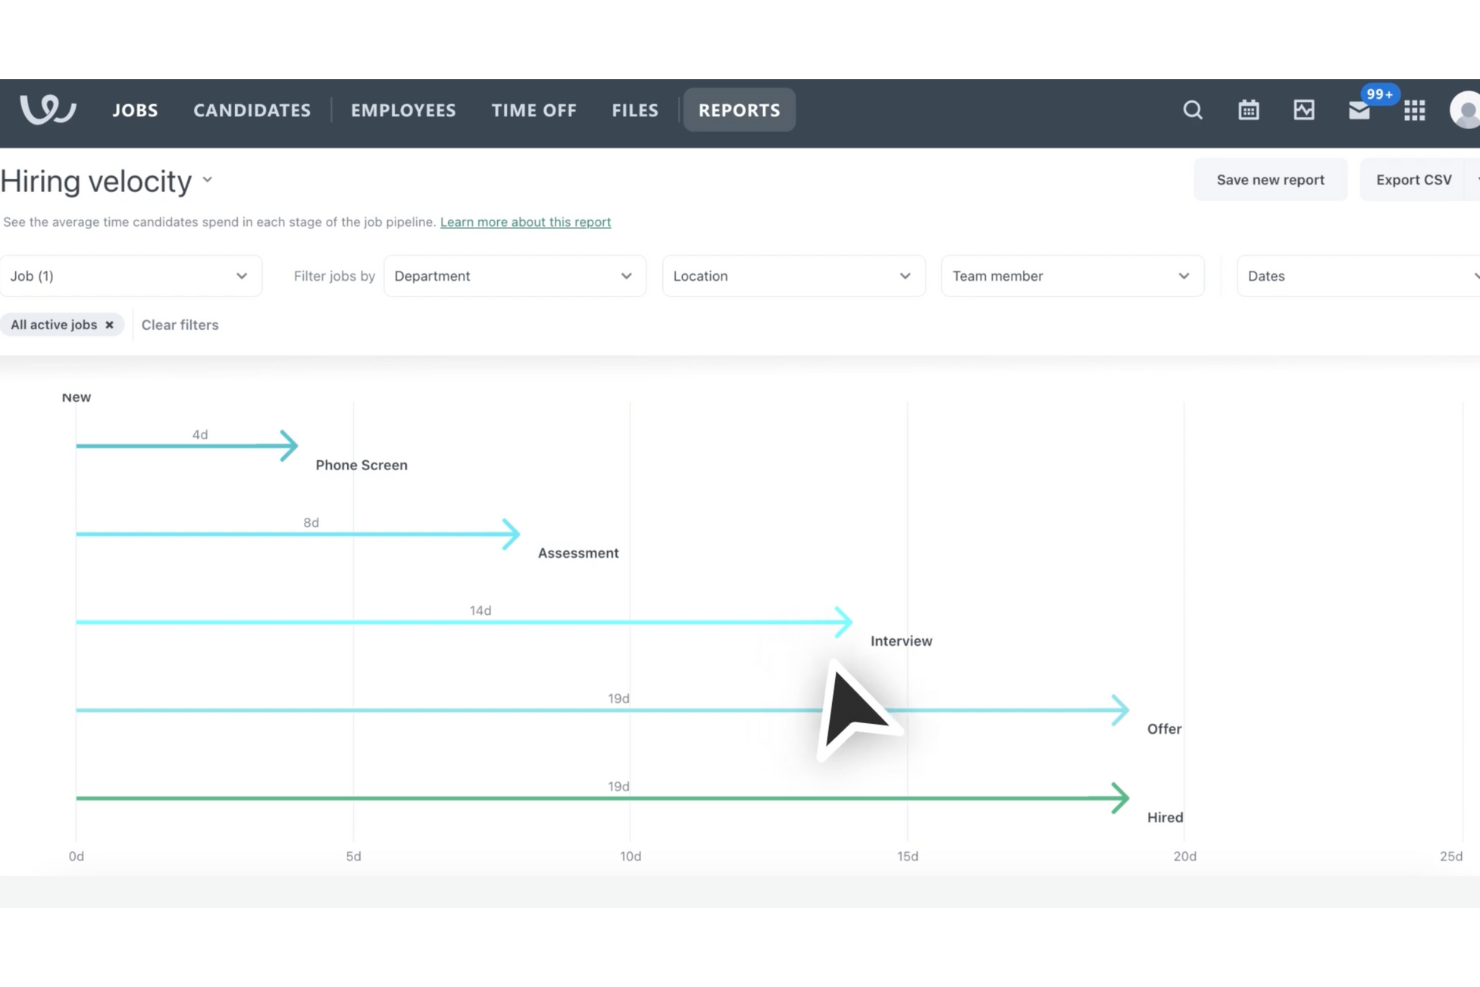Open the Dates filter field
The width and height of the screenshot is (1480, 987).
pos(1355,276)
